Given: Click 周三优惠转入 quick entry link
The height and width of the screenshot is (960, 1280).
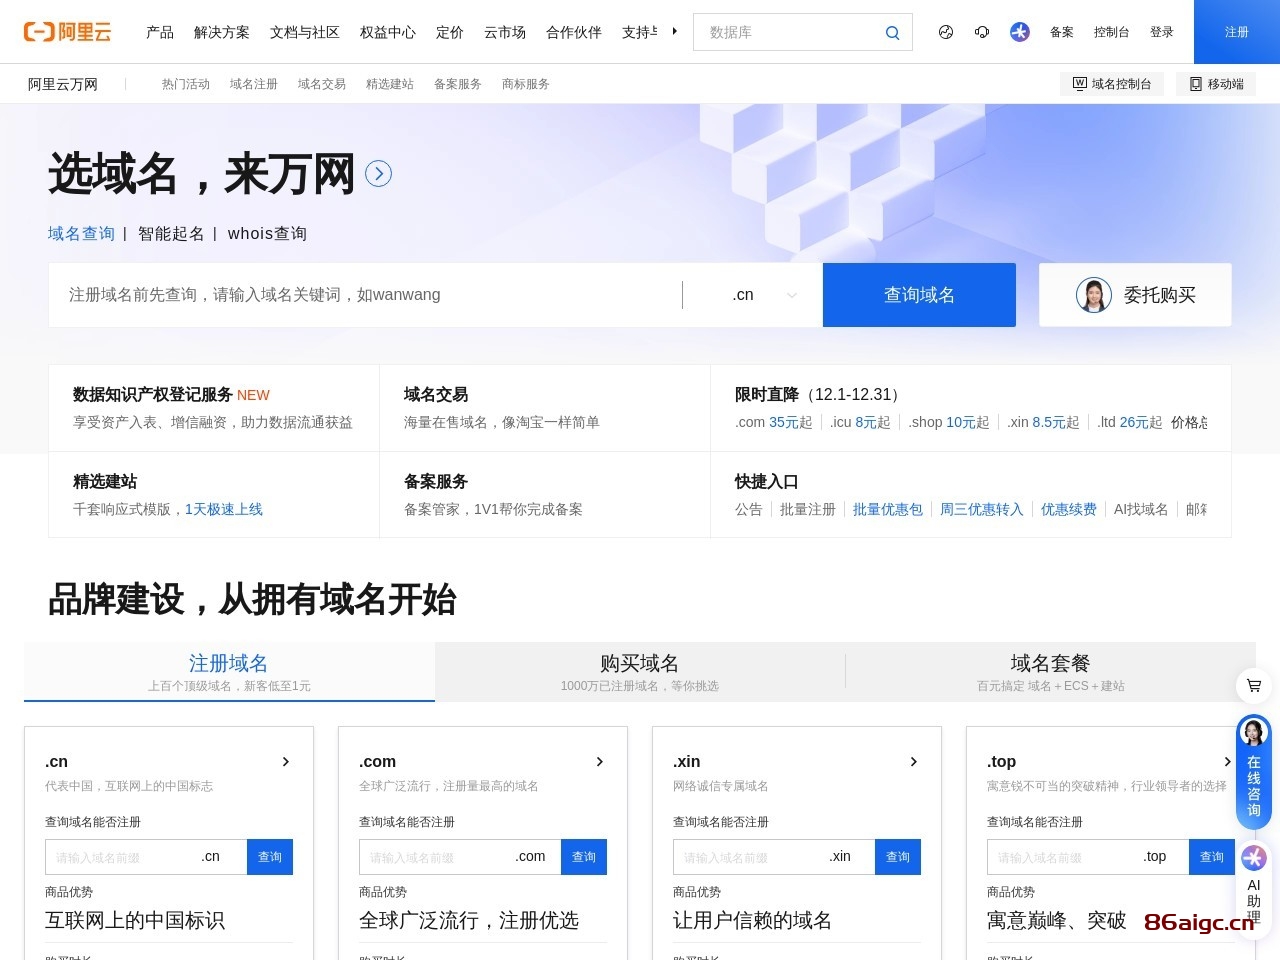Looking at the screenshot, I should tap(982, 509).
